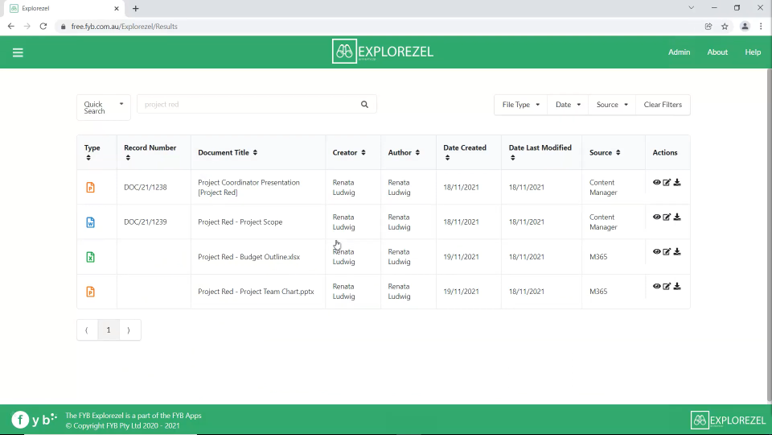Click the page vertical scrollbar

769,235
